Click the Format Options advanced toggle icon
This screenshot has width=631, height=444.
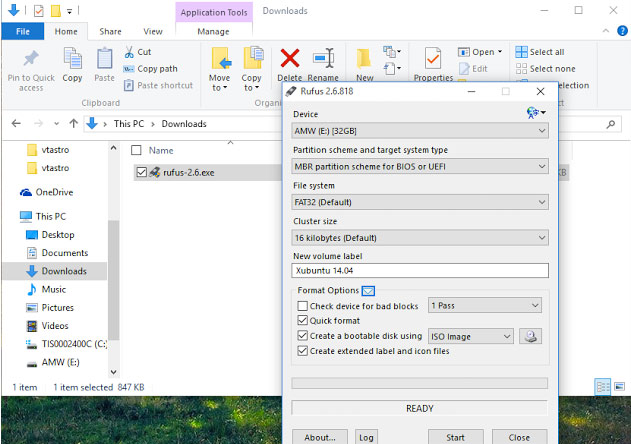[x=368, y=290]
